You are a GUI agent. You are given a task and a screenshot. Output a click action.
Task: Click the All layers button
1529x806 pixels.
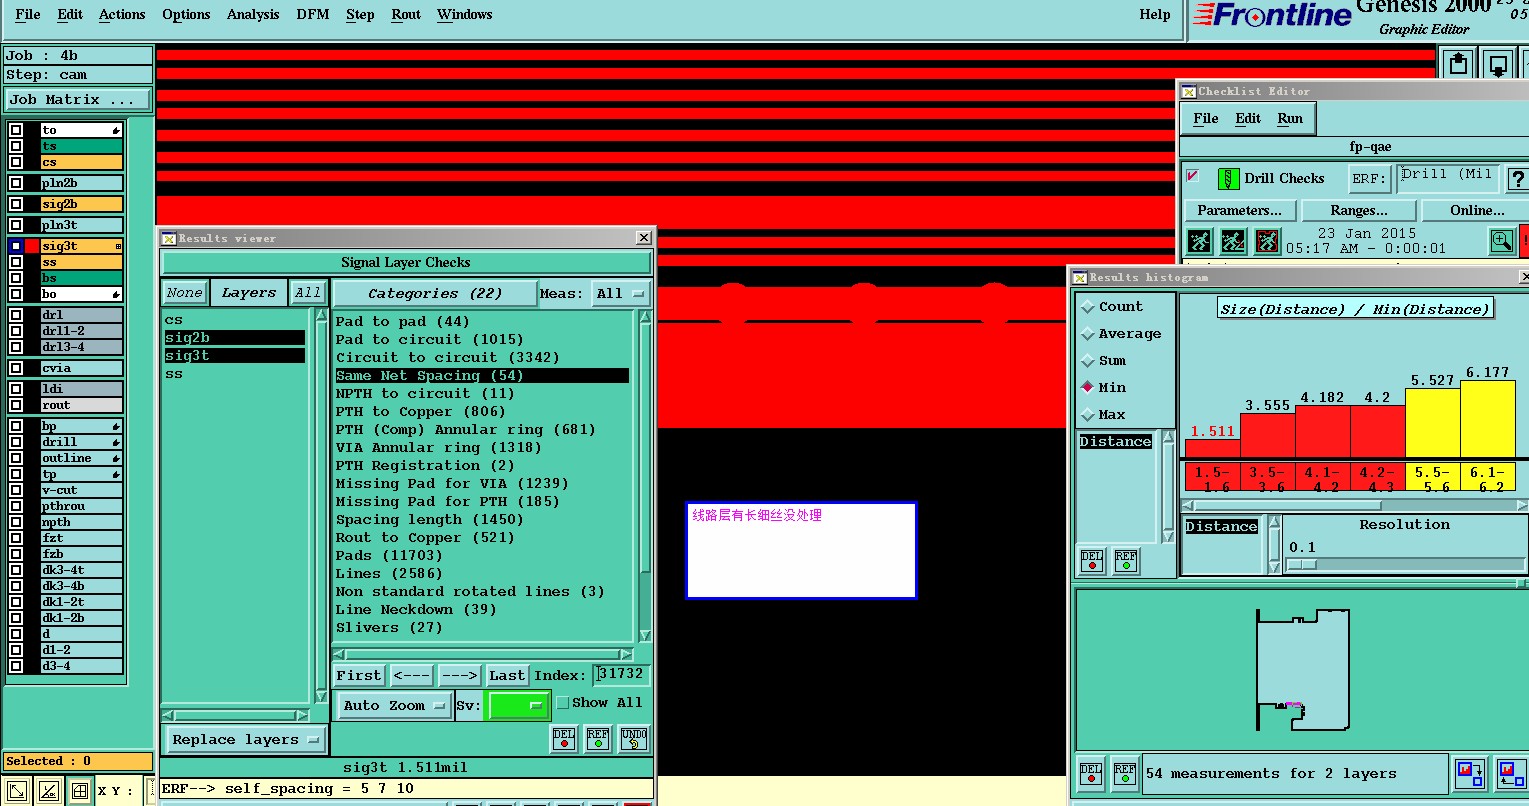point(307,293)
